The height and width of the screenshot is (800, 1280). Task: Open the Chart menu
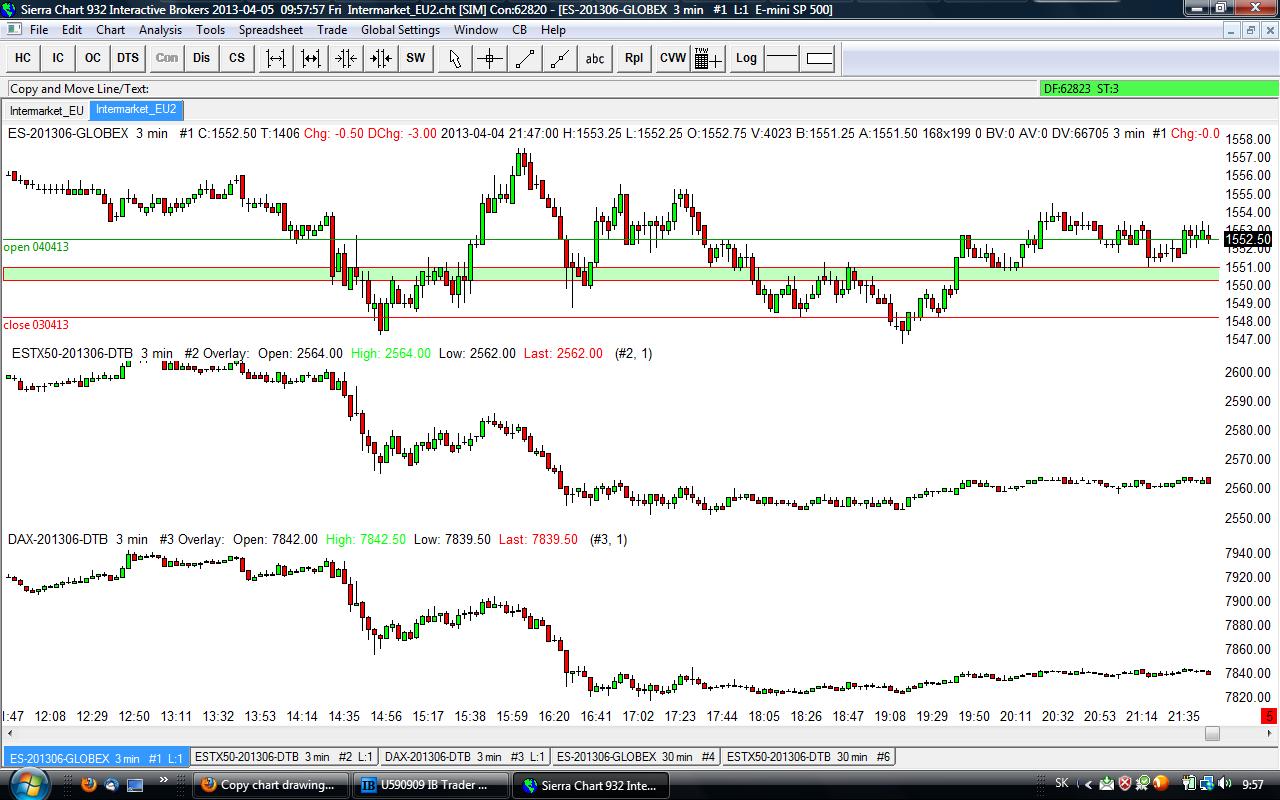pyautogui.click(x=111, y=30)
